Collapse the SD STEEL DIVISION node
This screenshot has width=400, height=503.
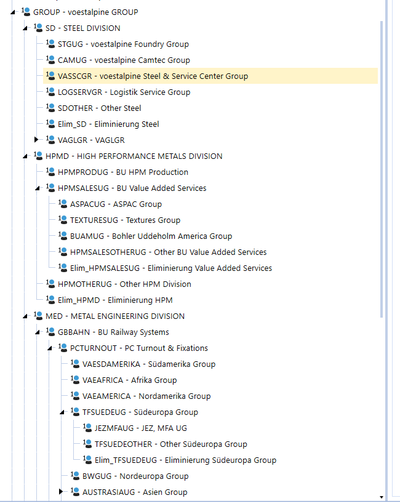point(25,28)
